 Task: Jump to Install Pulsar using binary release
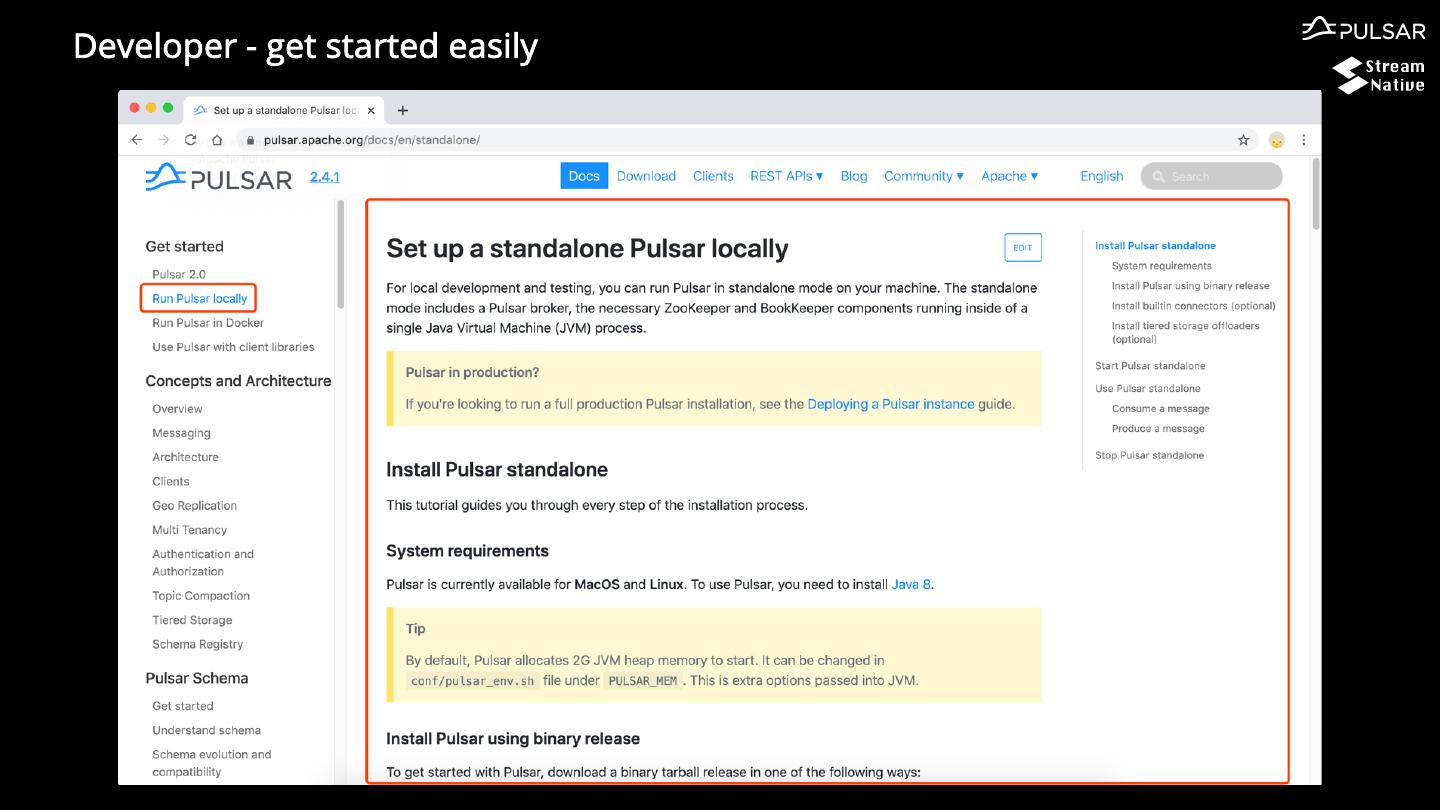point(1190,286)
